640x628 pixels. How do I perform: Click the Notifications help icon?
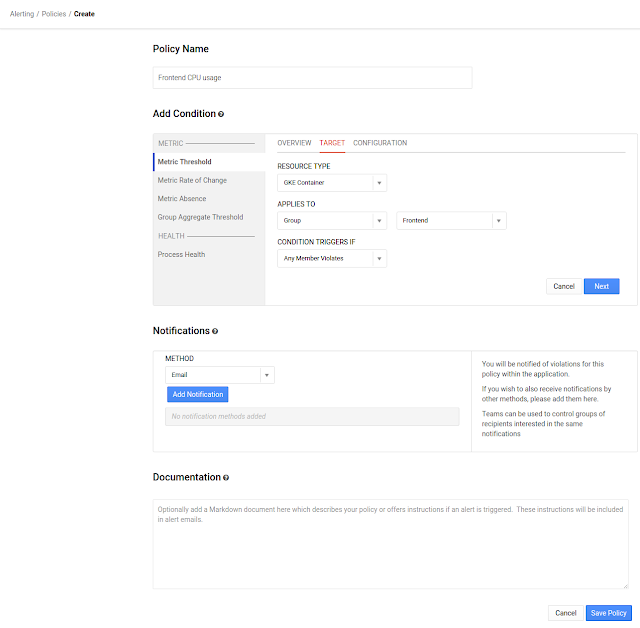click(215, 331)
